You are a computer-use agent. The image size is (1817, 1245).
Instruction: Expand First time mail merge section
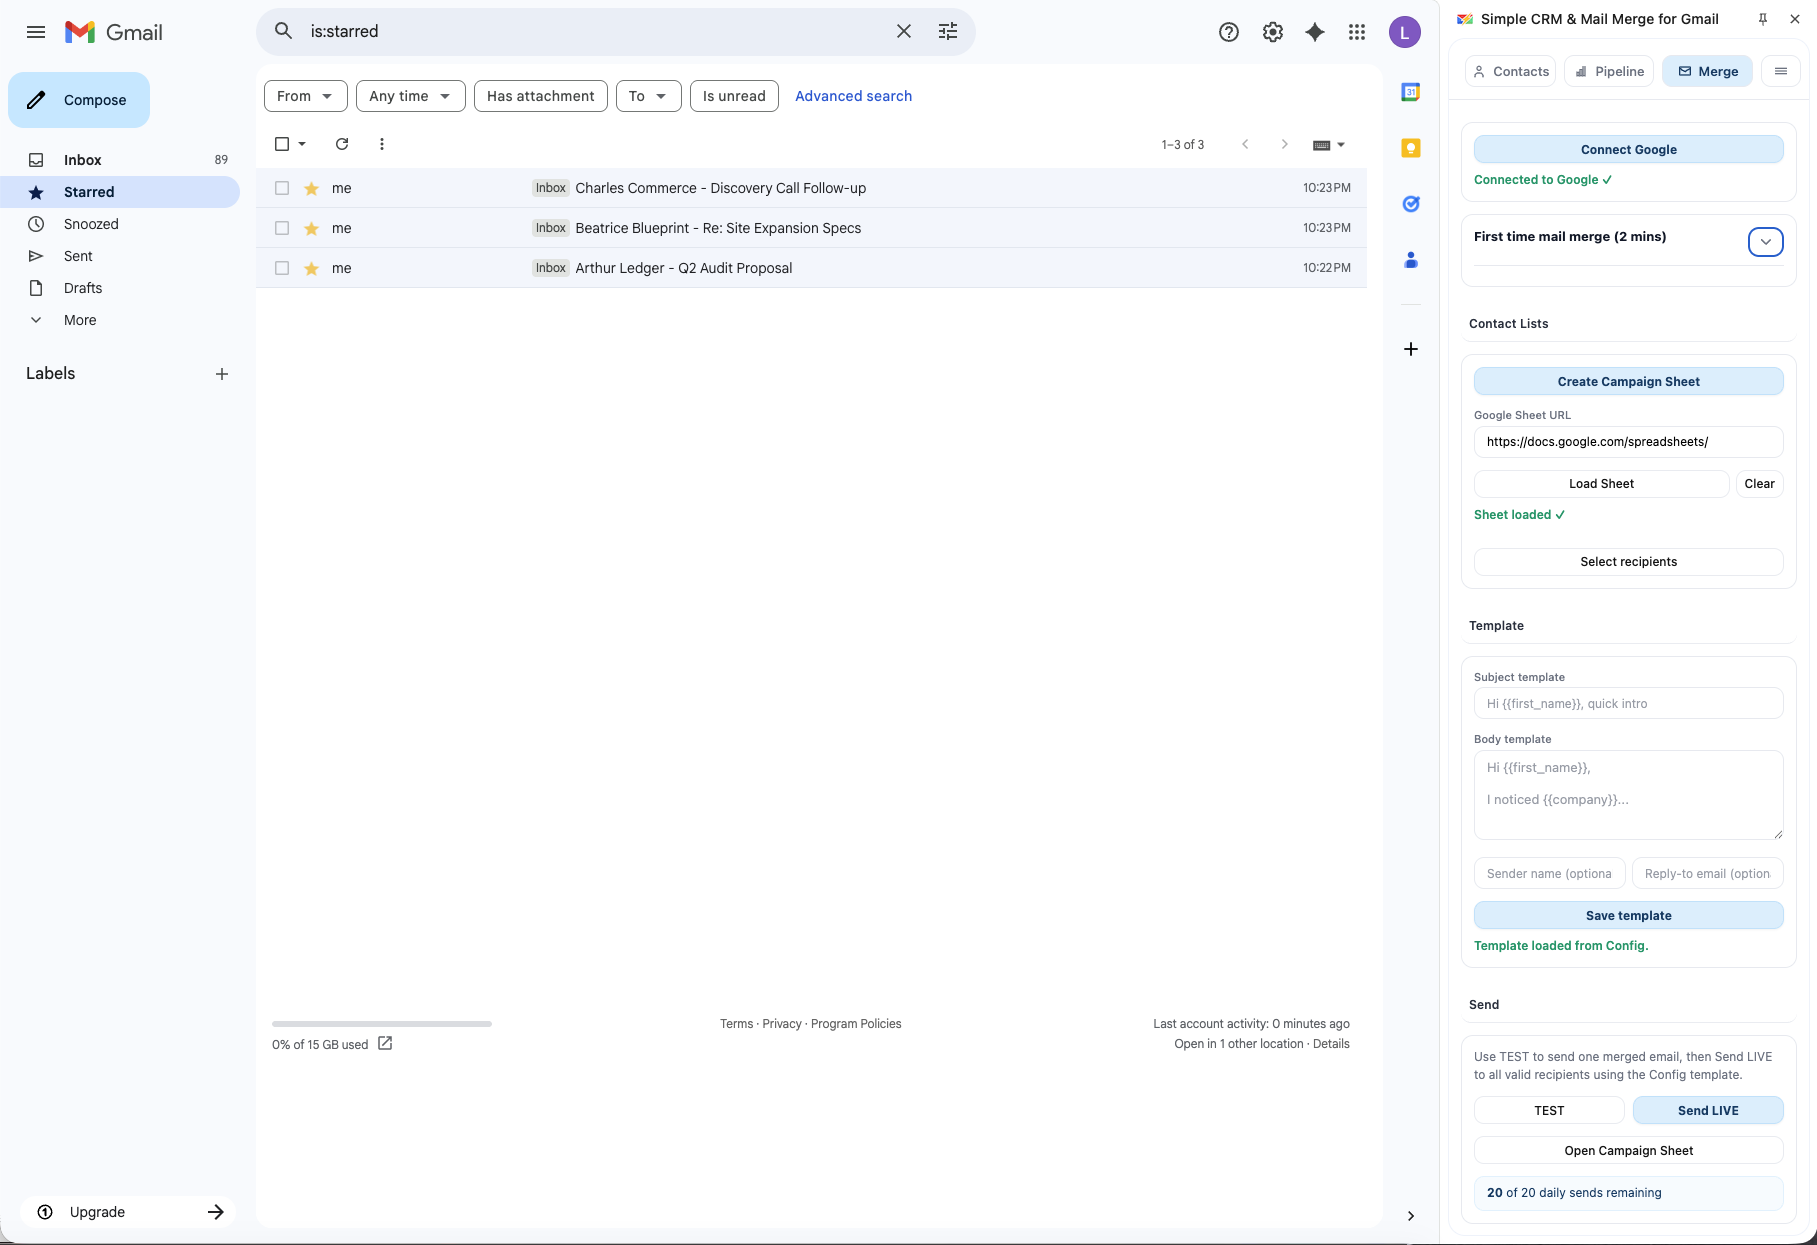1765,241
